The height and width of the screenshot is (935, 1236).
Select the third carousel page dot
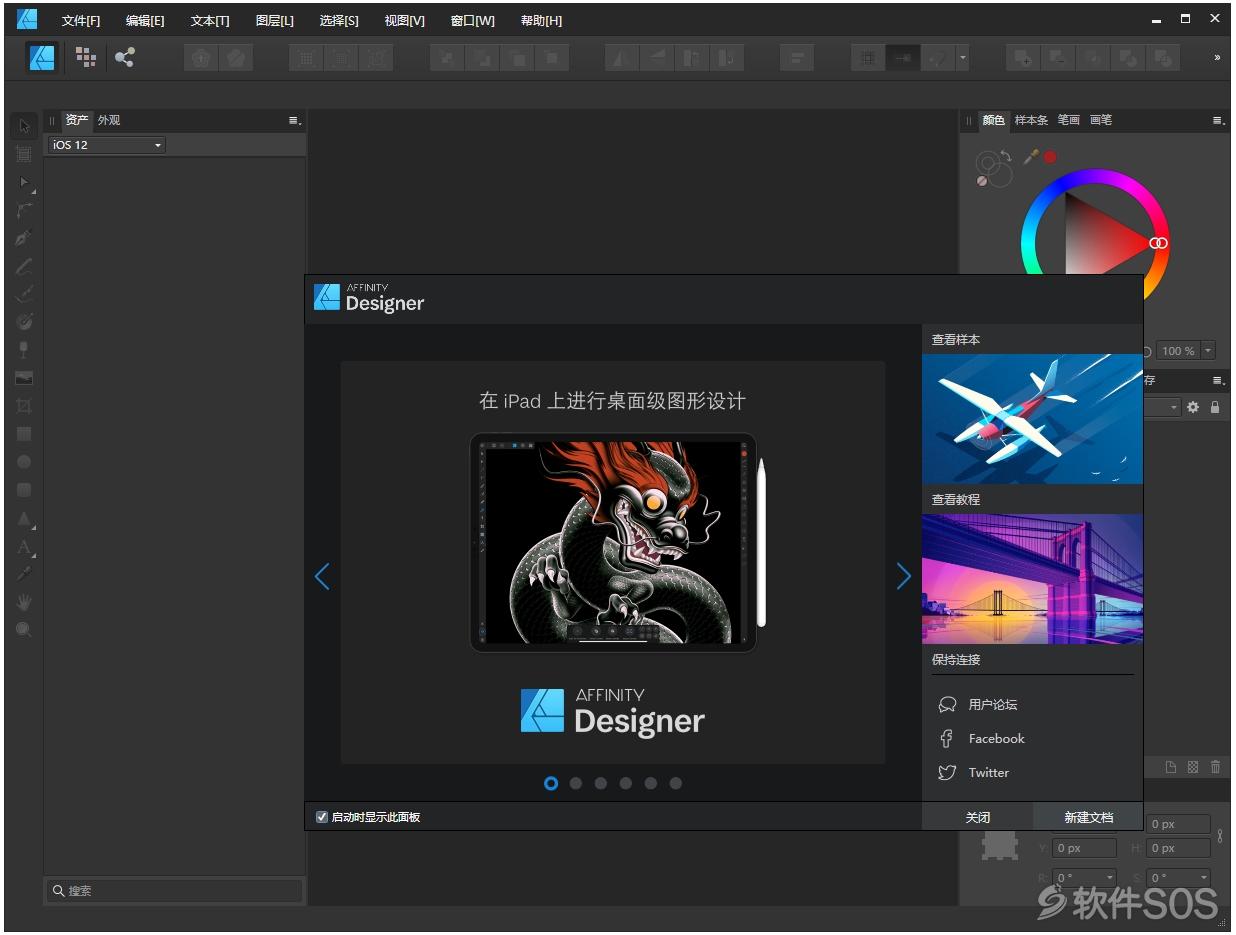coord(601,783)
